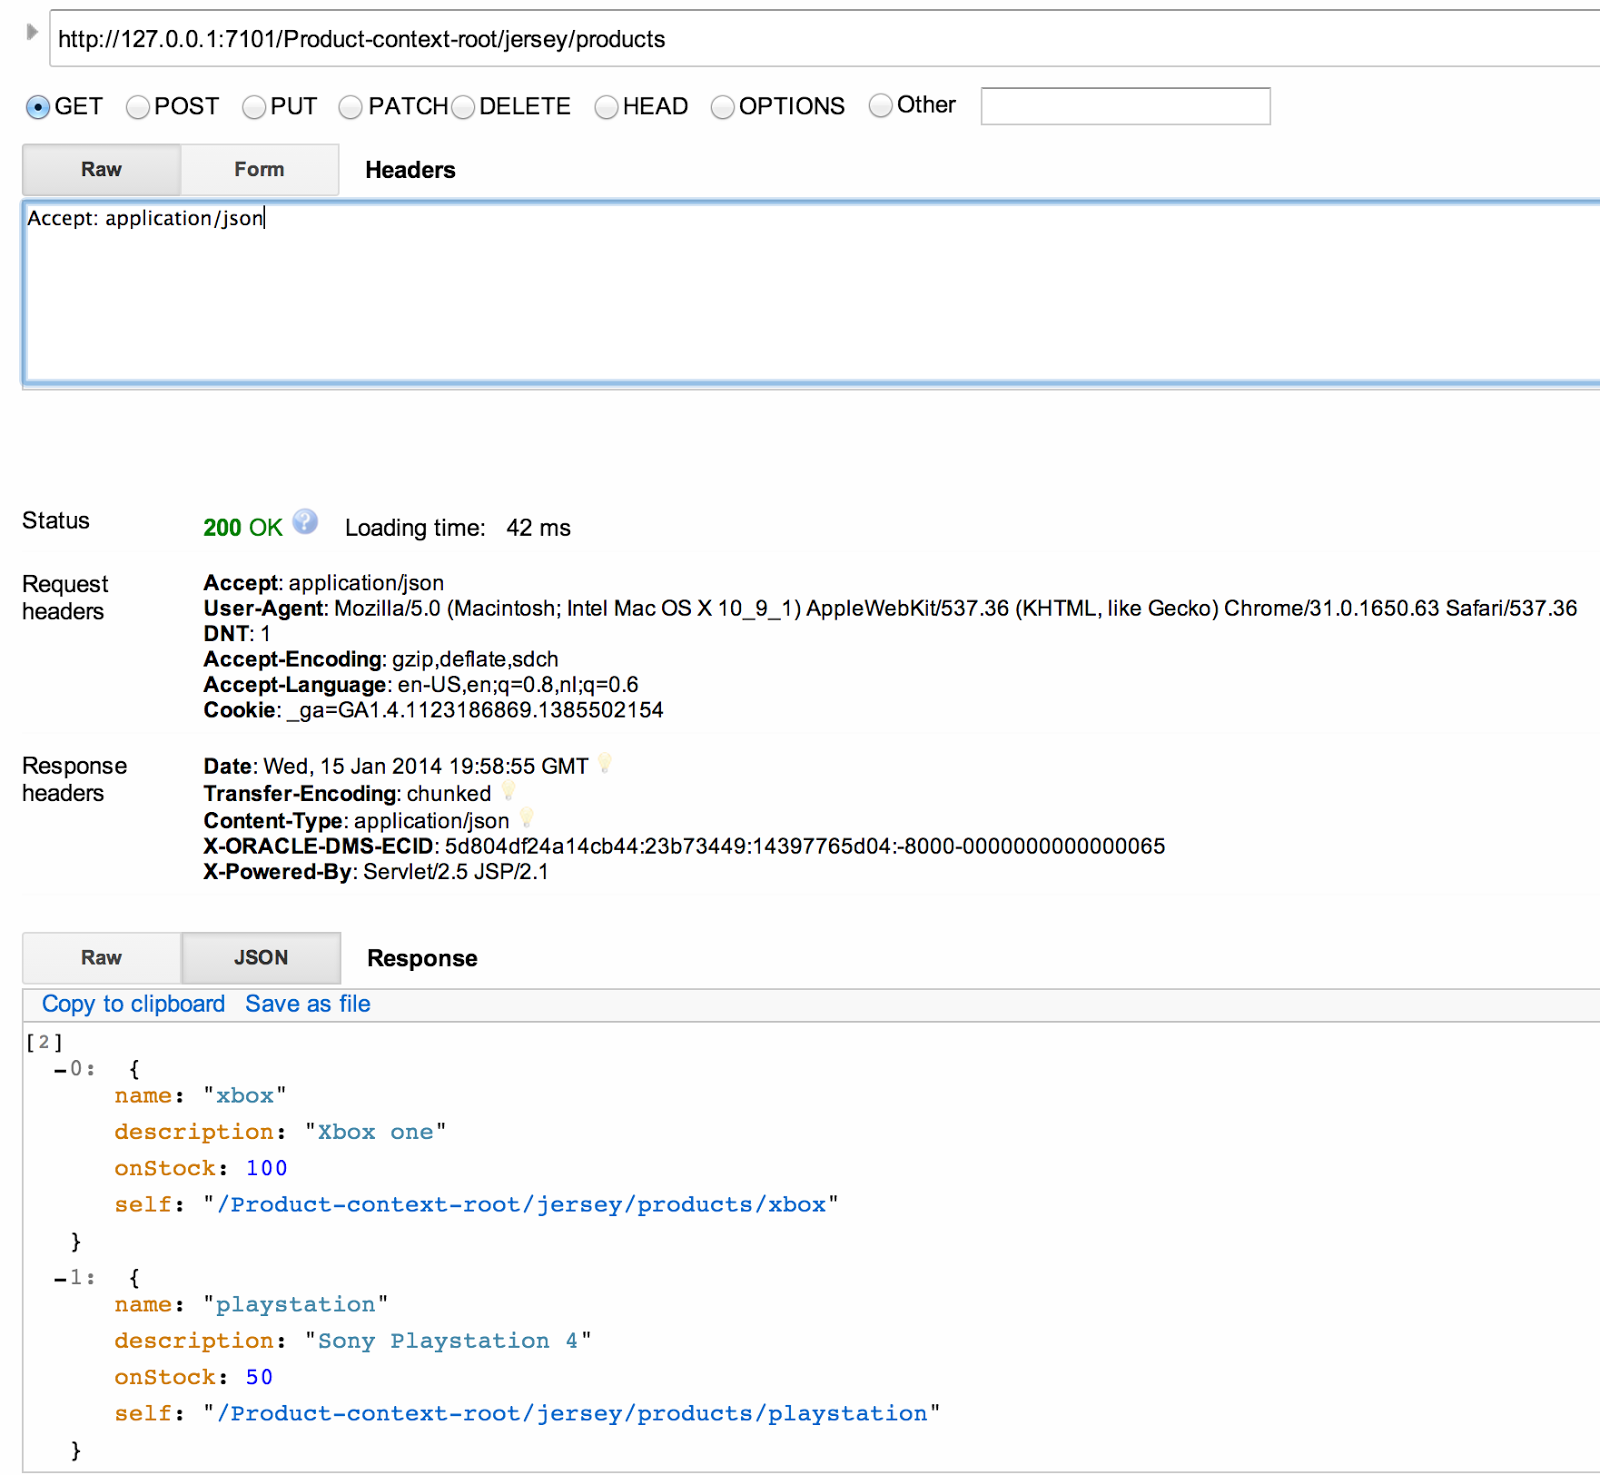This screenshot has width=1600, height=1475.
Task: Select the OPTIONS request method
Action: [722, 107]
